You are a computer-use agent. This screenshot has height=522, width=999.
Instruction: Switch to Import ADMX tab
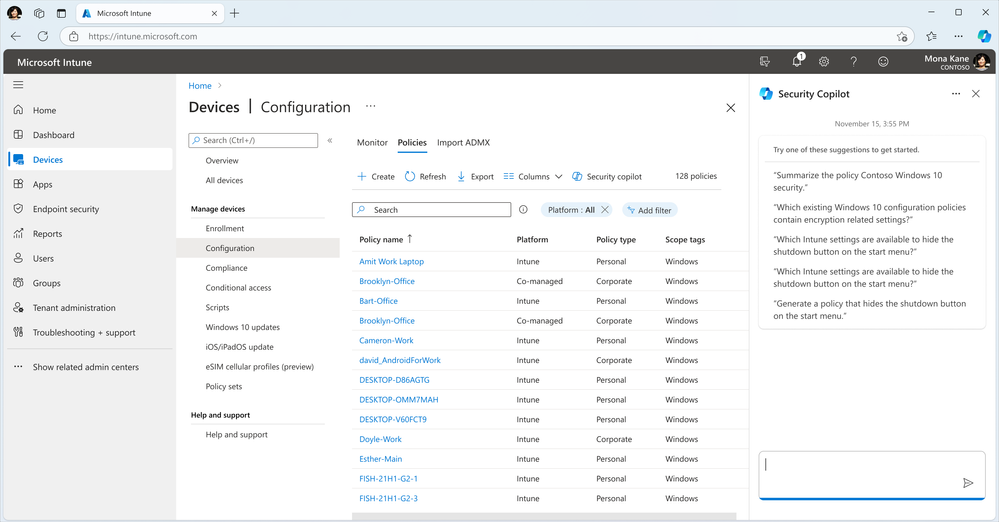tap(463, 143)
